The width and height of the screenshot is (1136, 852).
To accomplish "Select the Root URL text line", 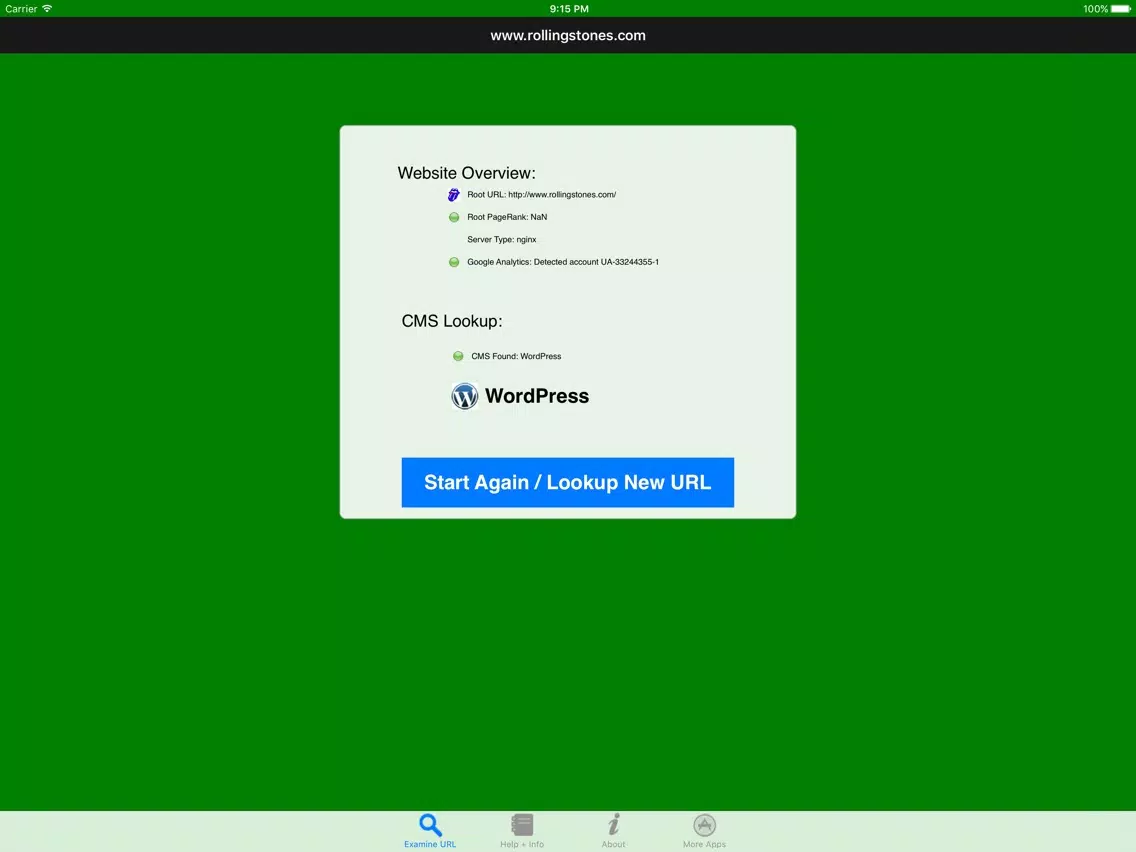I will tap(541, 195).
